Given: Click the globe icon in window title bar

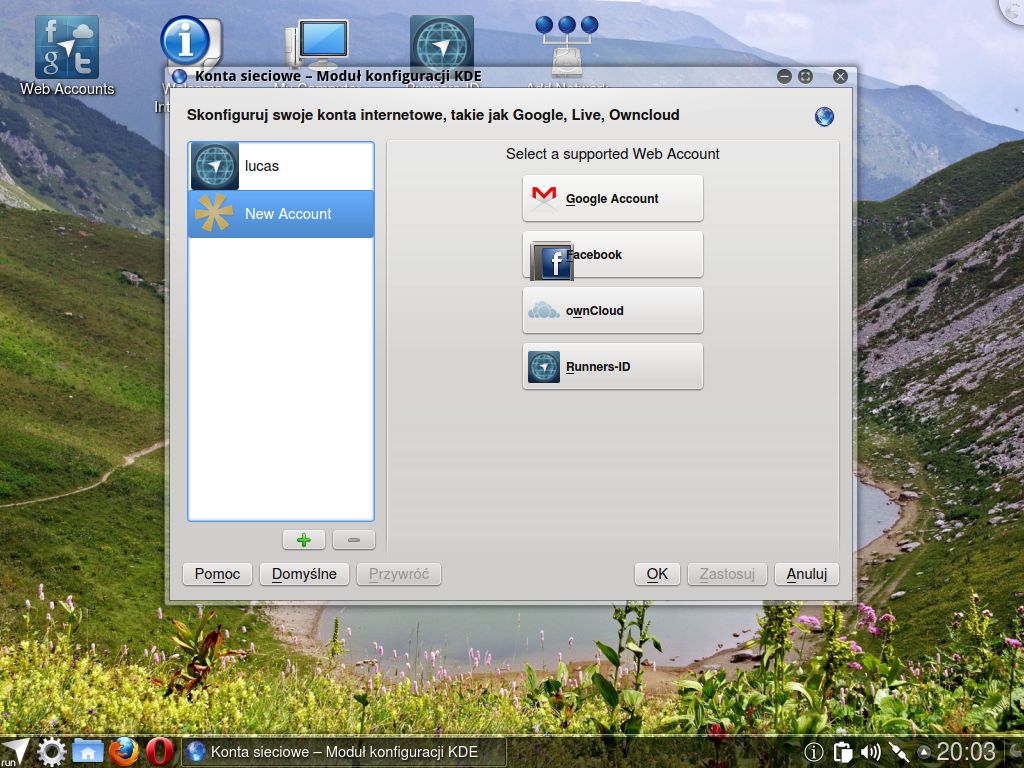Looking at the screenshot, I should (180, 76).
